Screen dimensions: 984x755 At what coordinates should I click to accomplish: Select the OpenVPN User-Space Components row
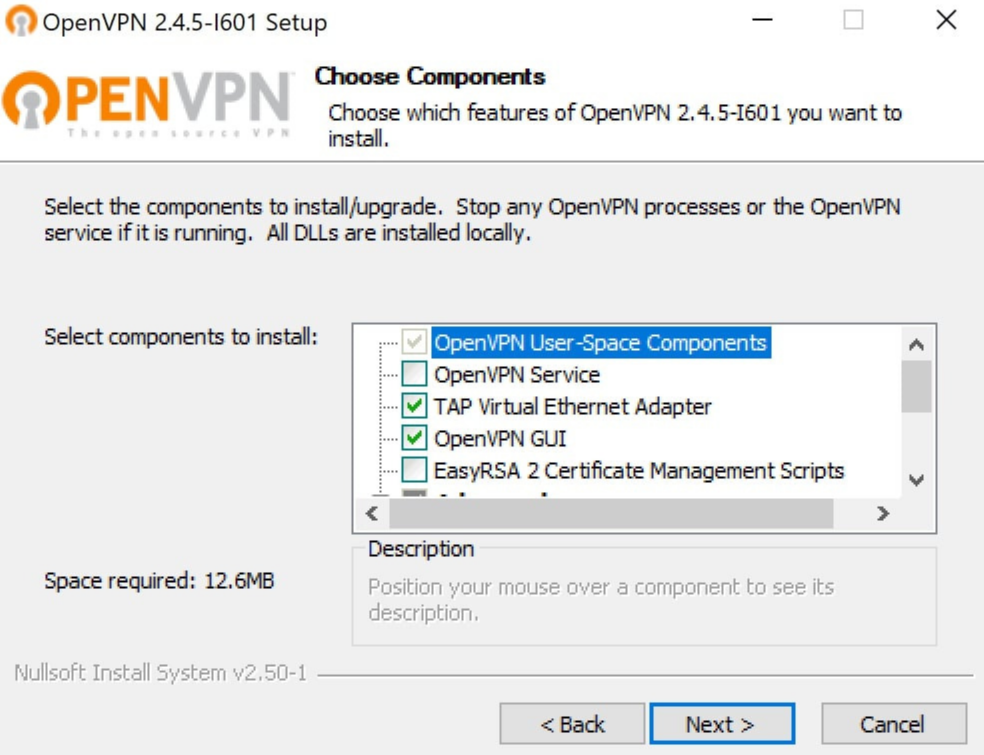(x=601, y=343)
